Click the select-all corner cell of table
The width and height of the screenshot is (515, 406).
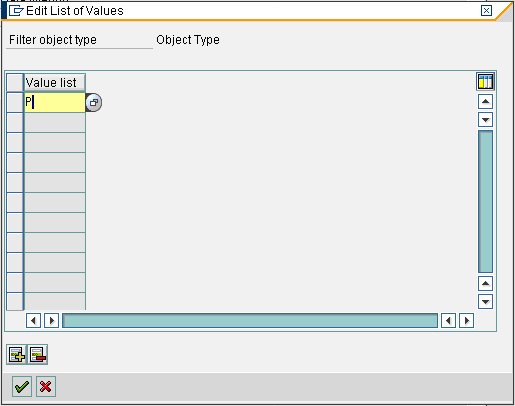point(15,82)
